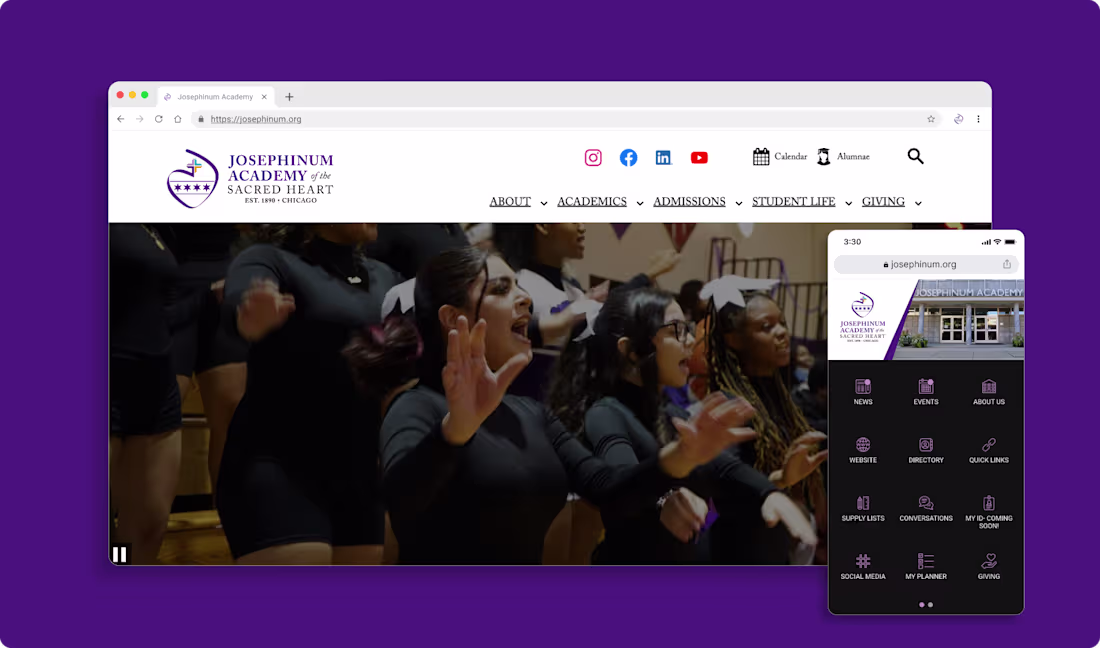Tap the mobile header school banner image
This screenshot has width=1100, height=648.
click(926, 320)
